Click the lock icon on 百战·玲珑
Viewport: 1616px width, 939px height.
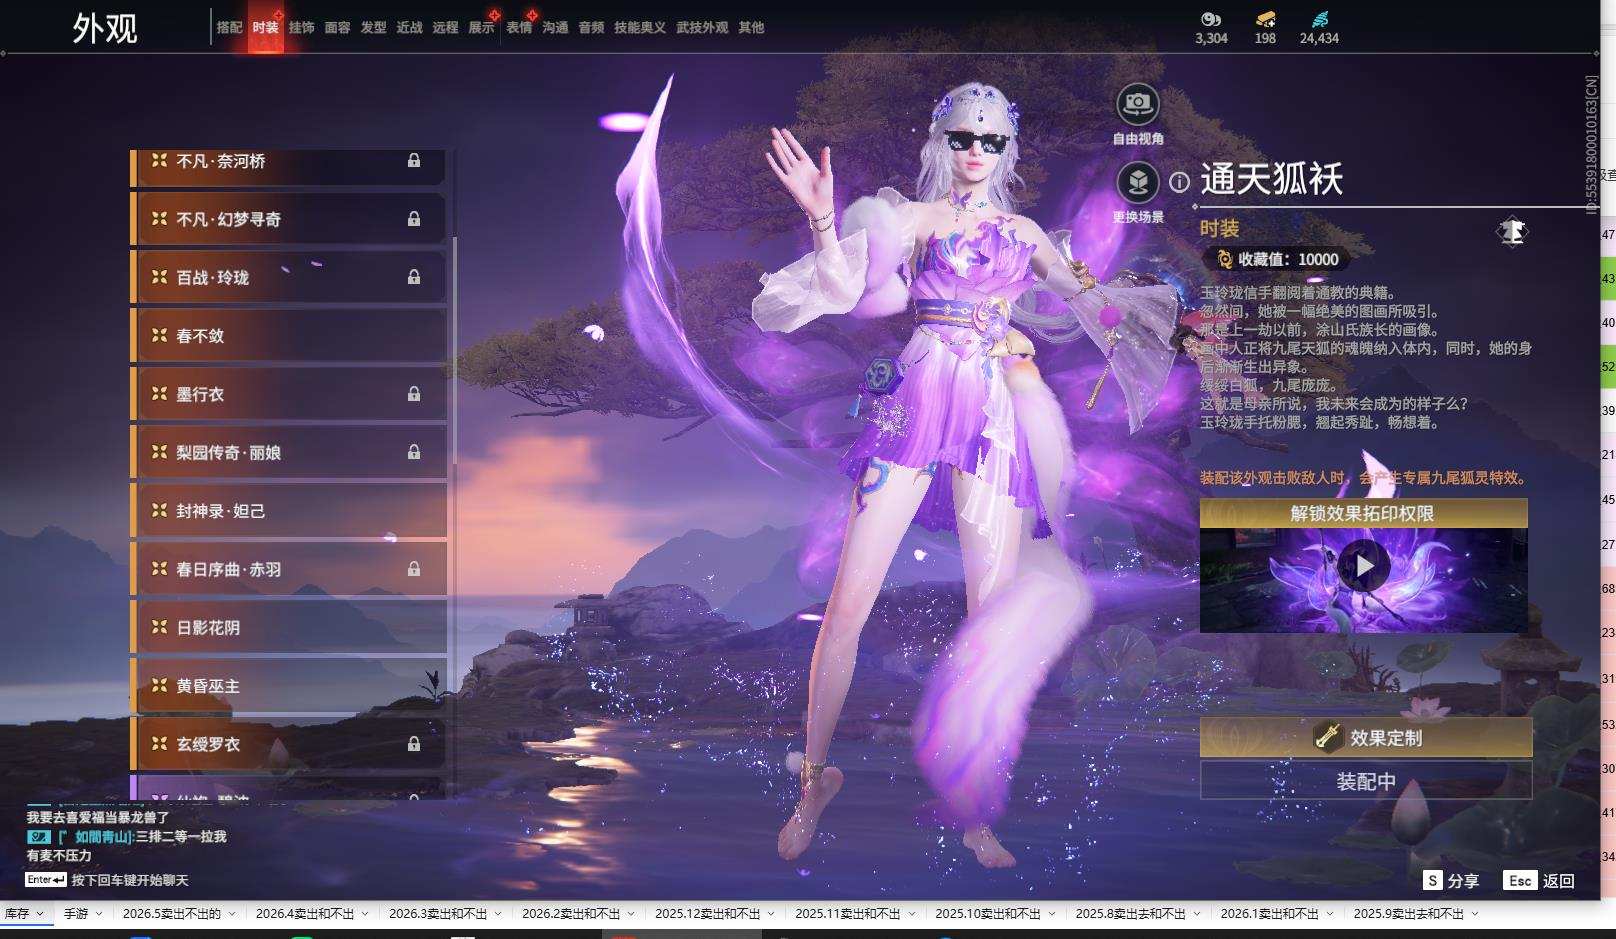414,277
